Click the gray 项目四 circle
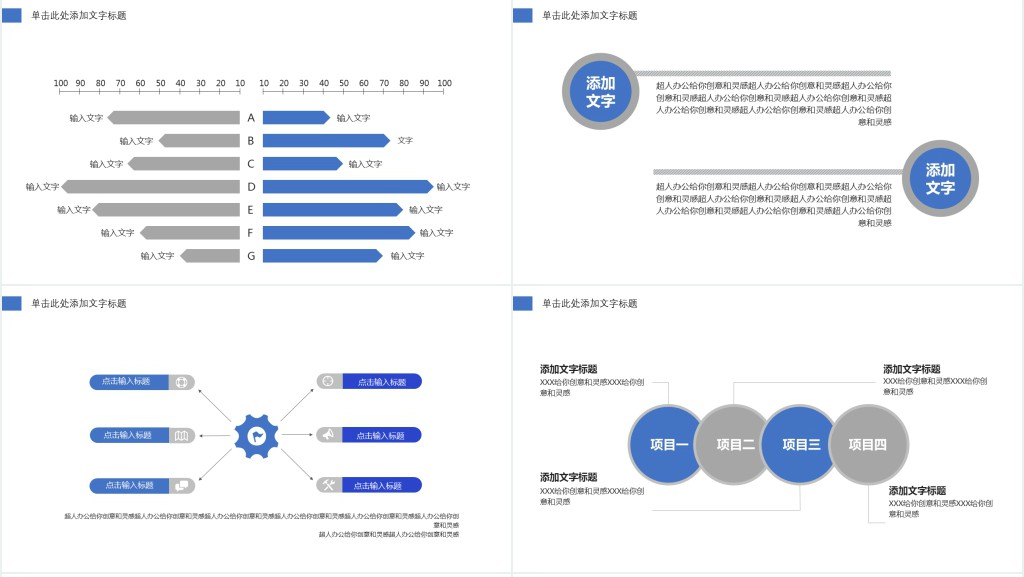The image size is (1024, 577). pyautogui.click(x=868, y=444)
